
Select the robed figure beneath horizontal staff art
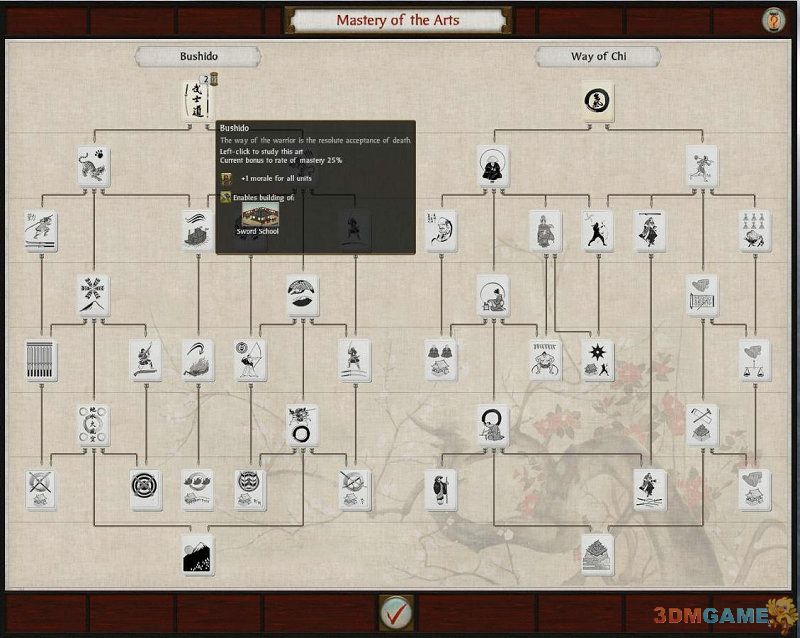(649, 231)
